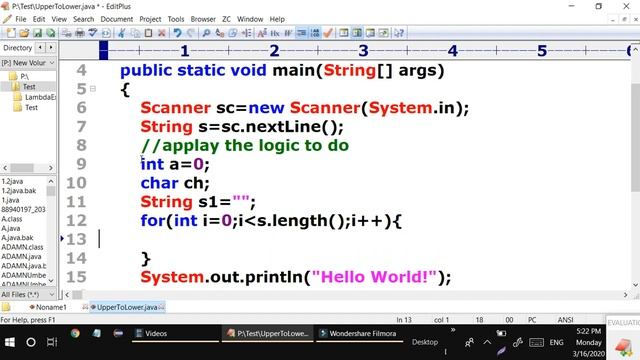
Task: Open the Tools menu
Action: point(176,19)
